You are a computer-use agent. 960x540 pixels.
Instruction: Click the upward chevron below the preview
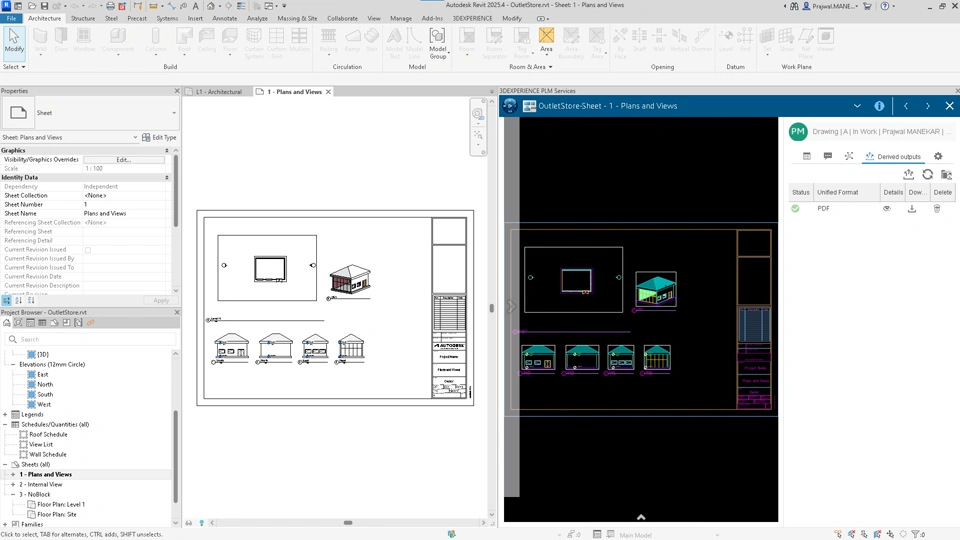(x=641, y=517)
